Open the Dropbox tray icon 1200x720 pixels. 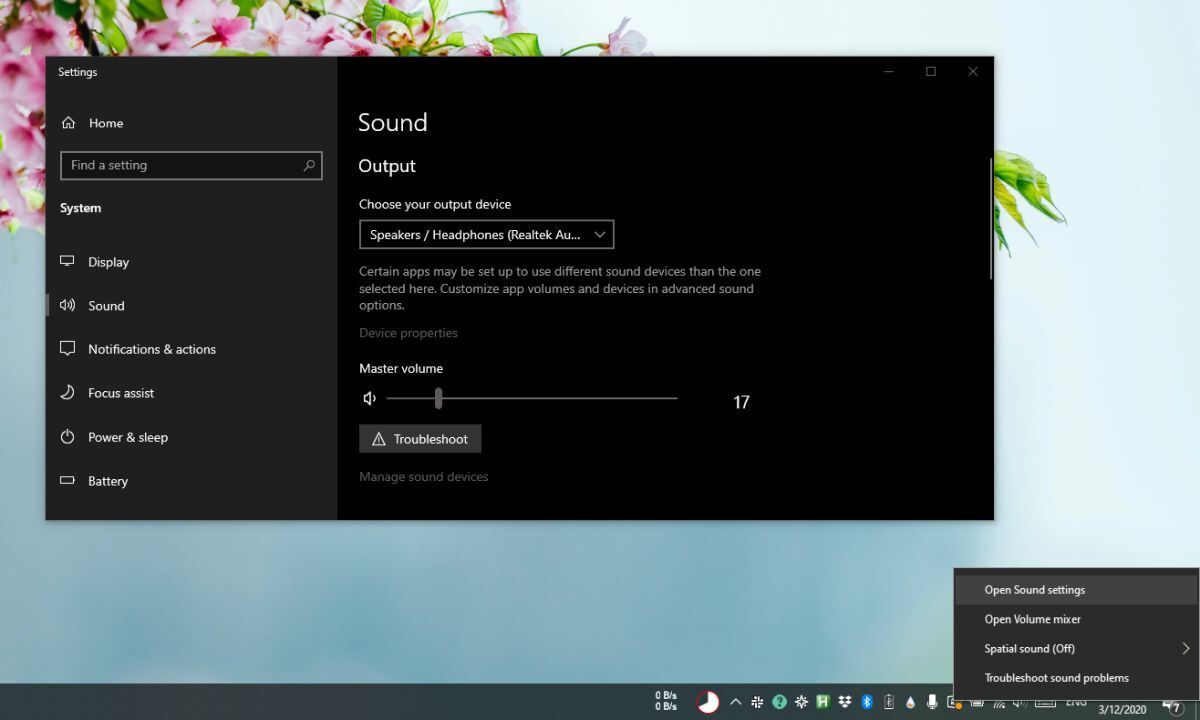[845, 702]
